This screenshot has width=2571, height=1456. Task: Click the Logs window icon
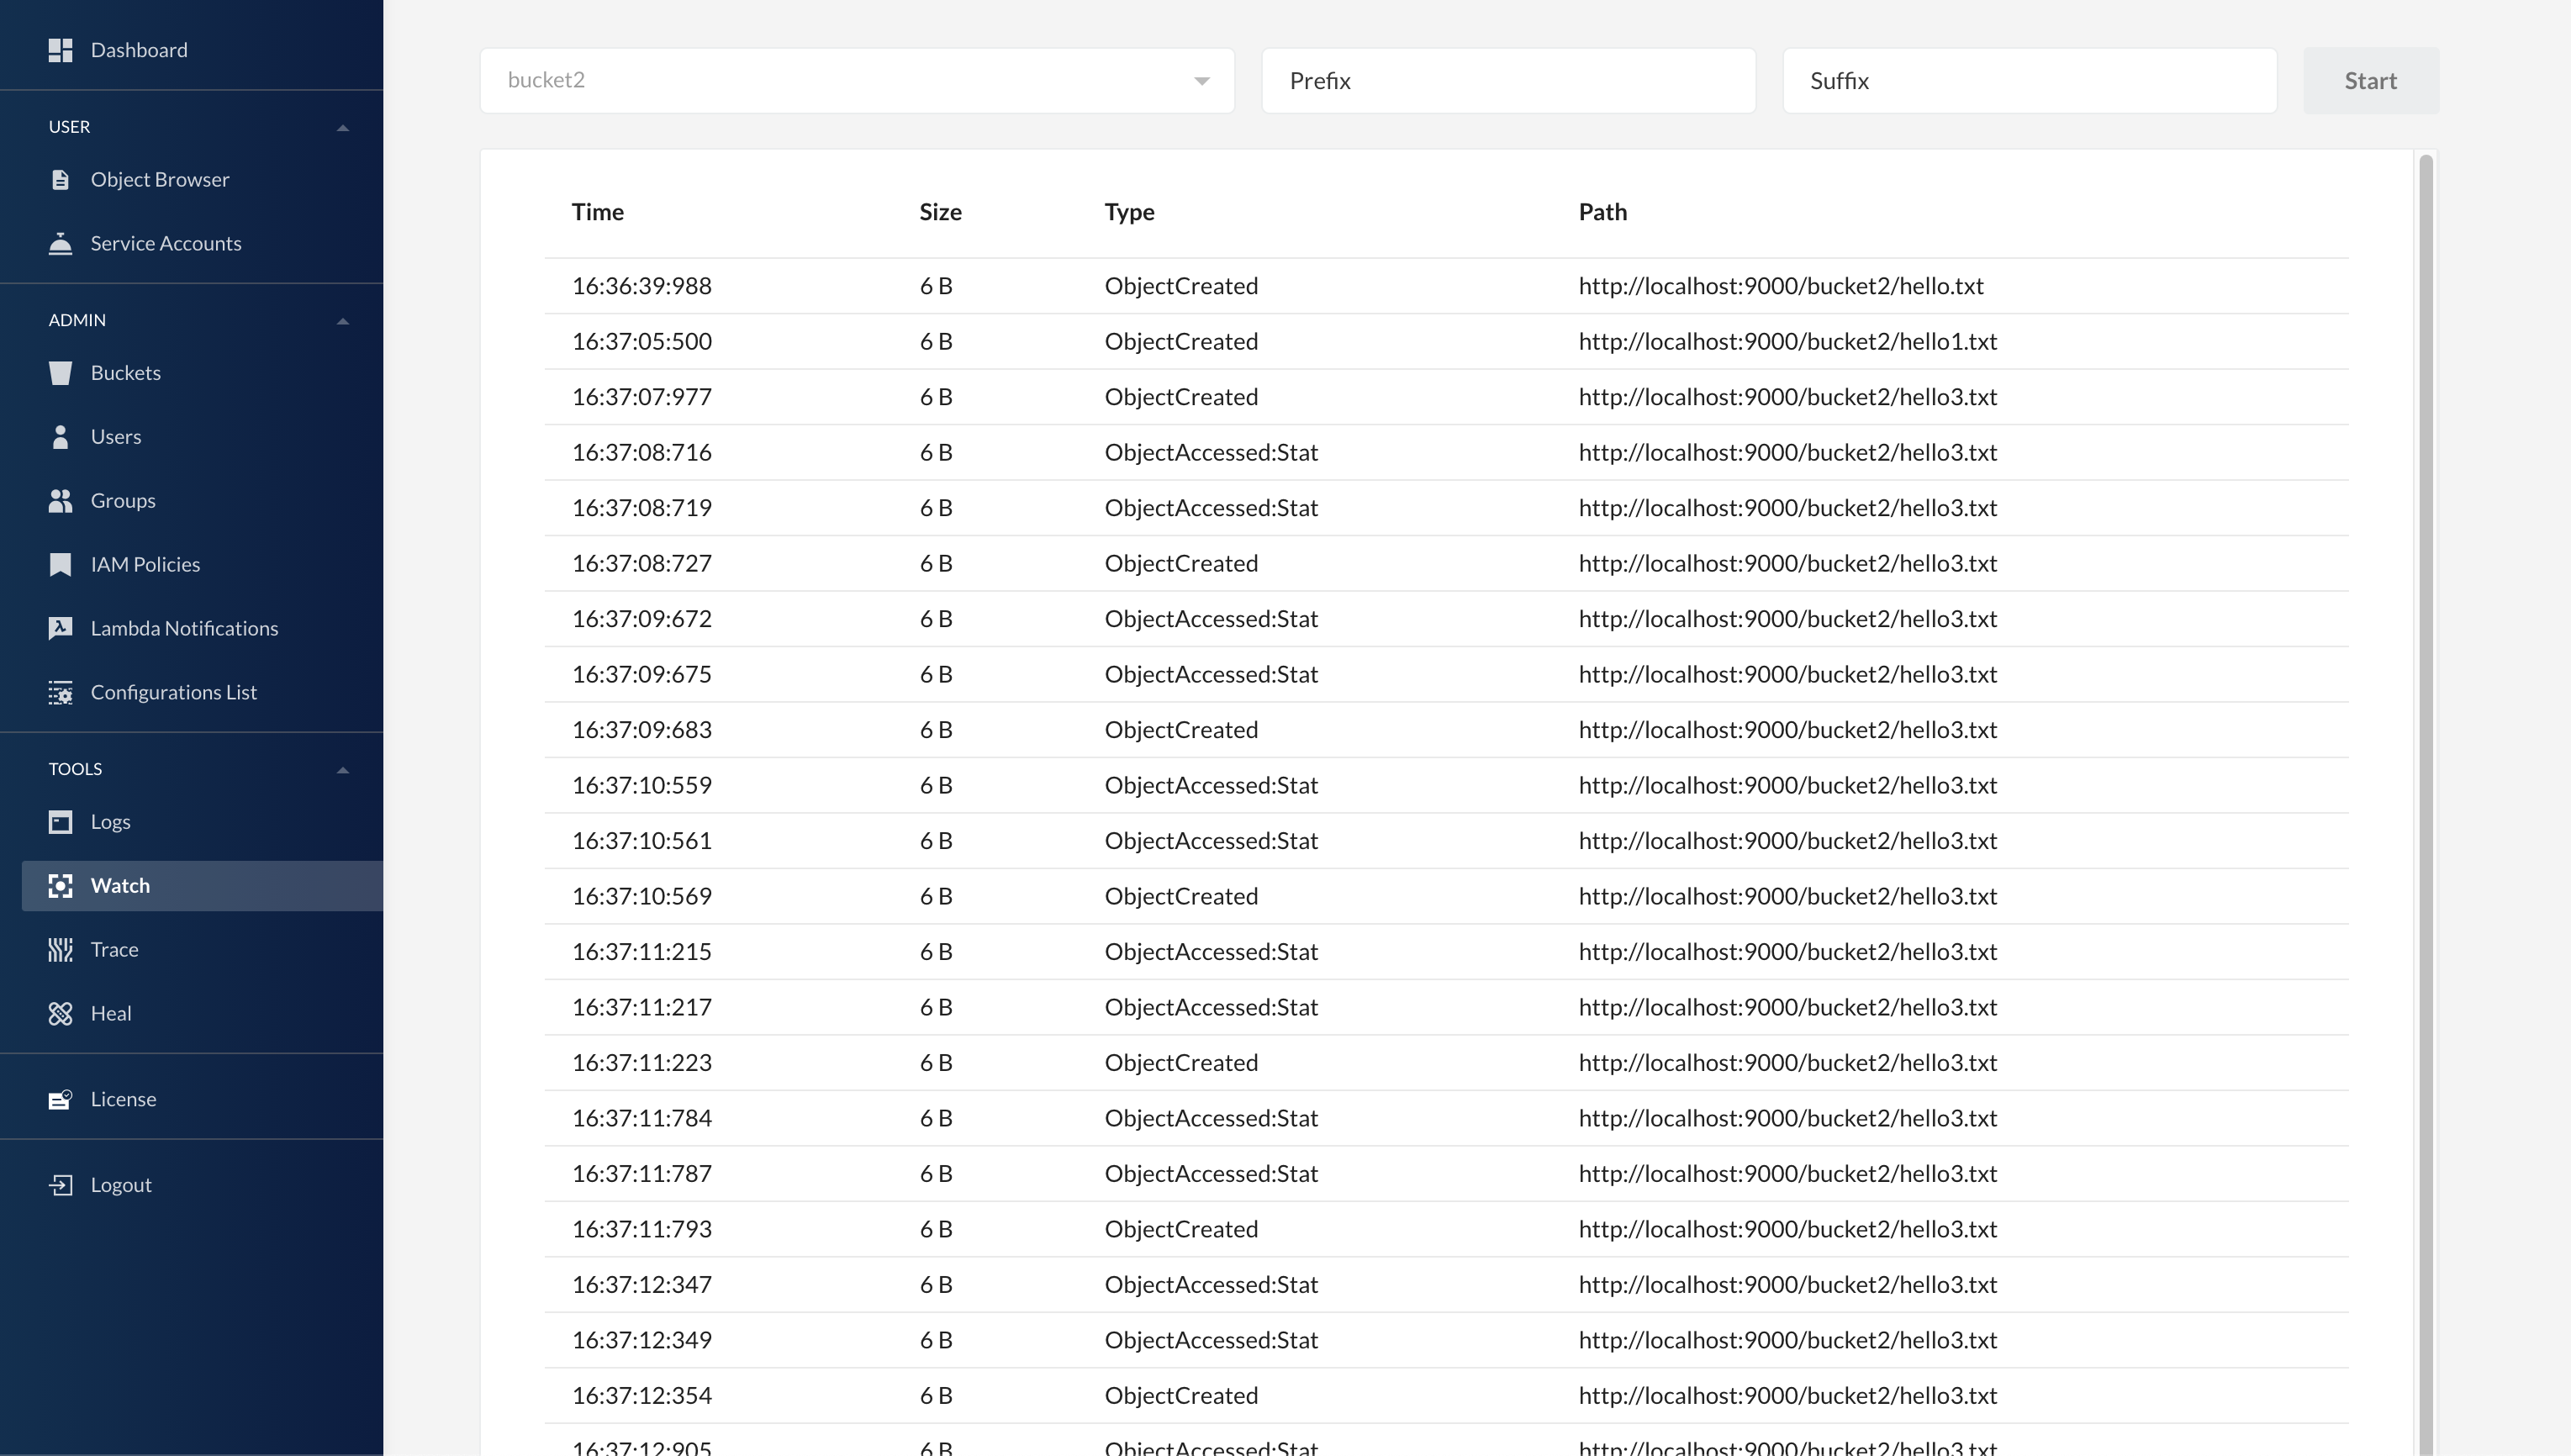click(x=60, y=822)
